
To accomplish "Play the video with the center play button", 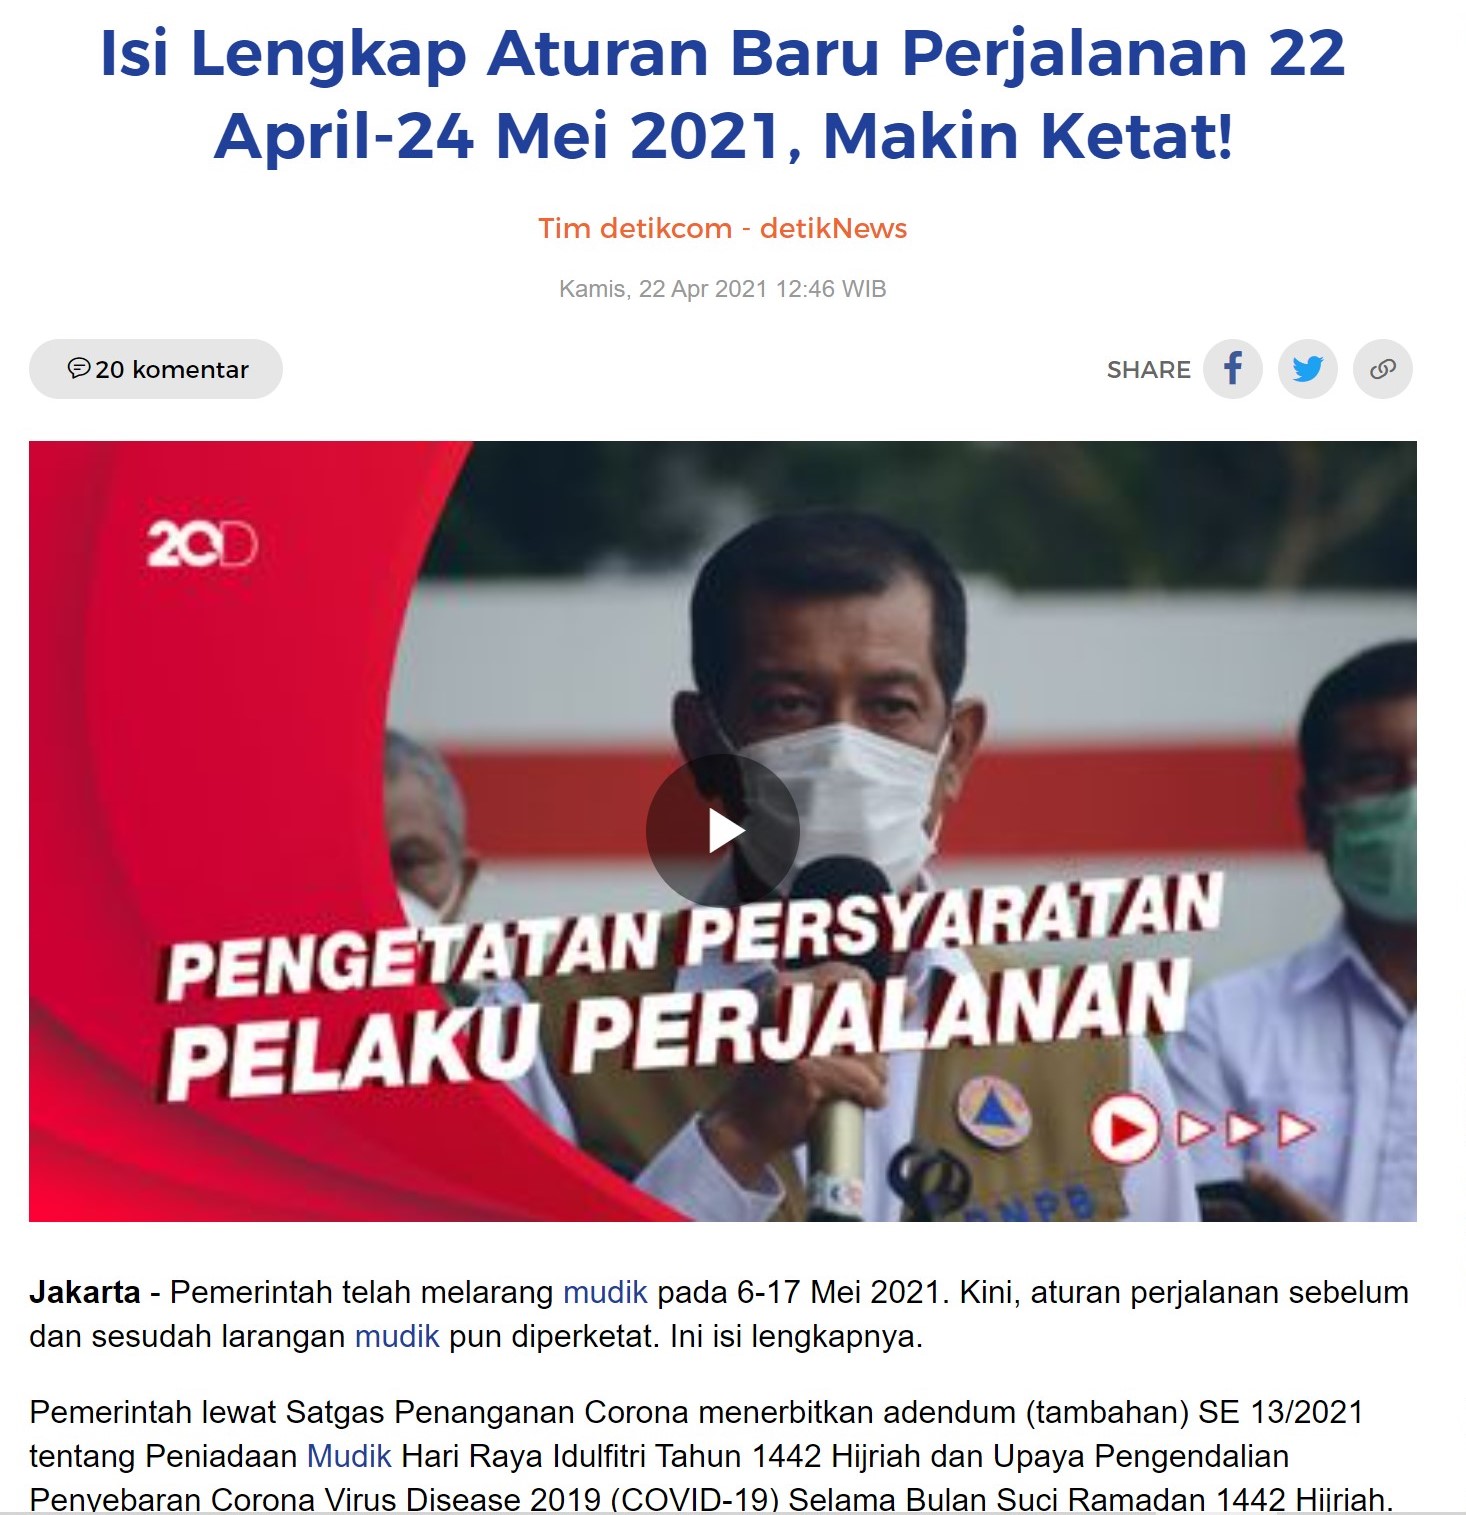I will pyautogui.click(x=723, y=831).
